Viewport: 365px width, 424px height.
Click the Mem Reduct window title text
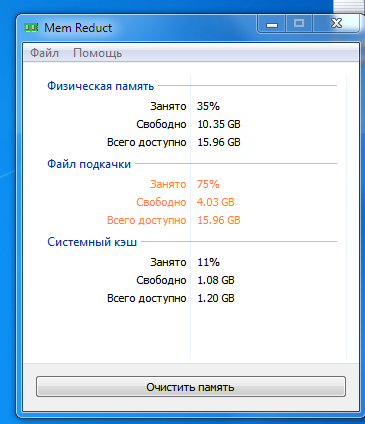click(x=78, y=28)
